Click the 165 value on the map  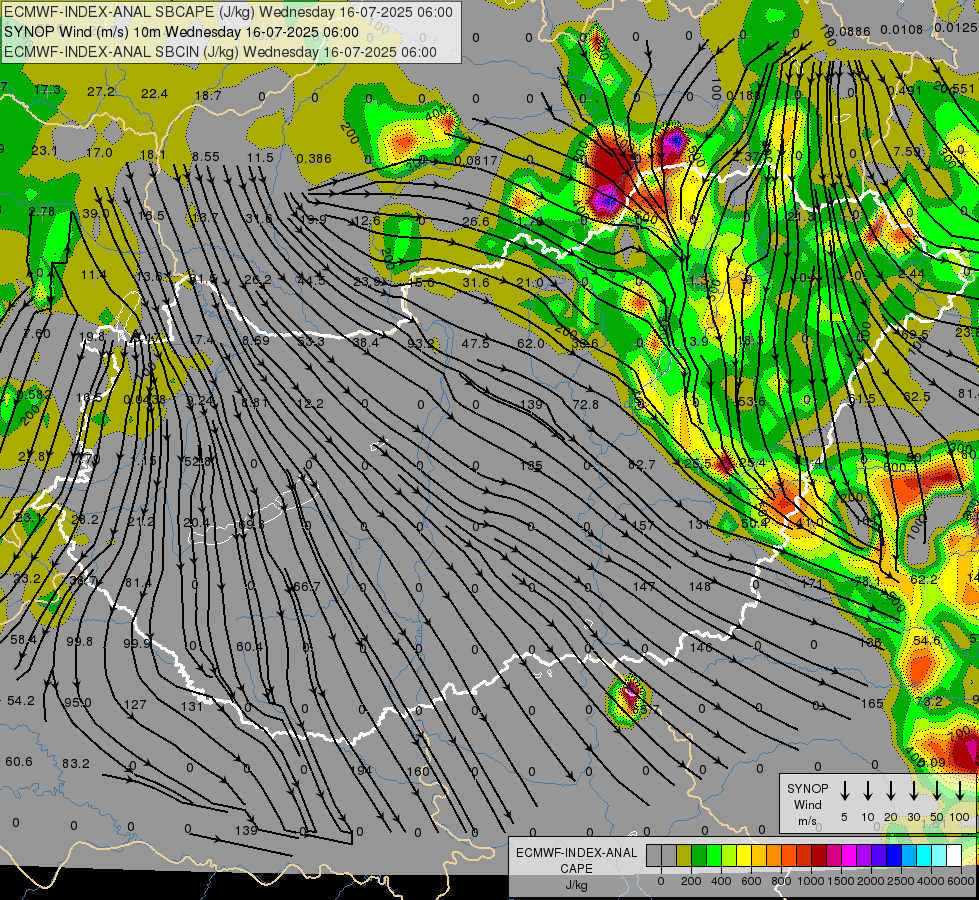tap(872, 704)
